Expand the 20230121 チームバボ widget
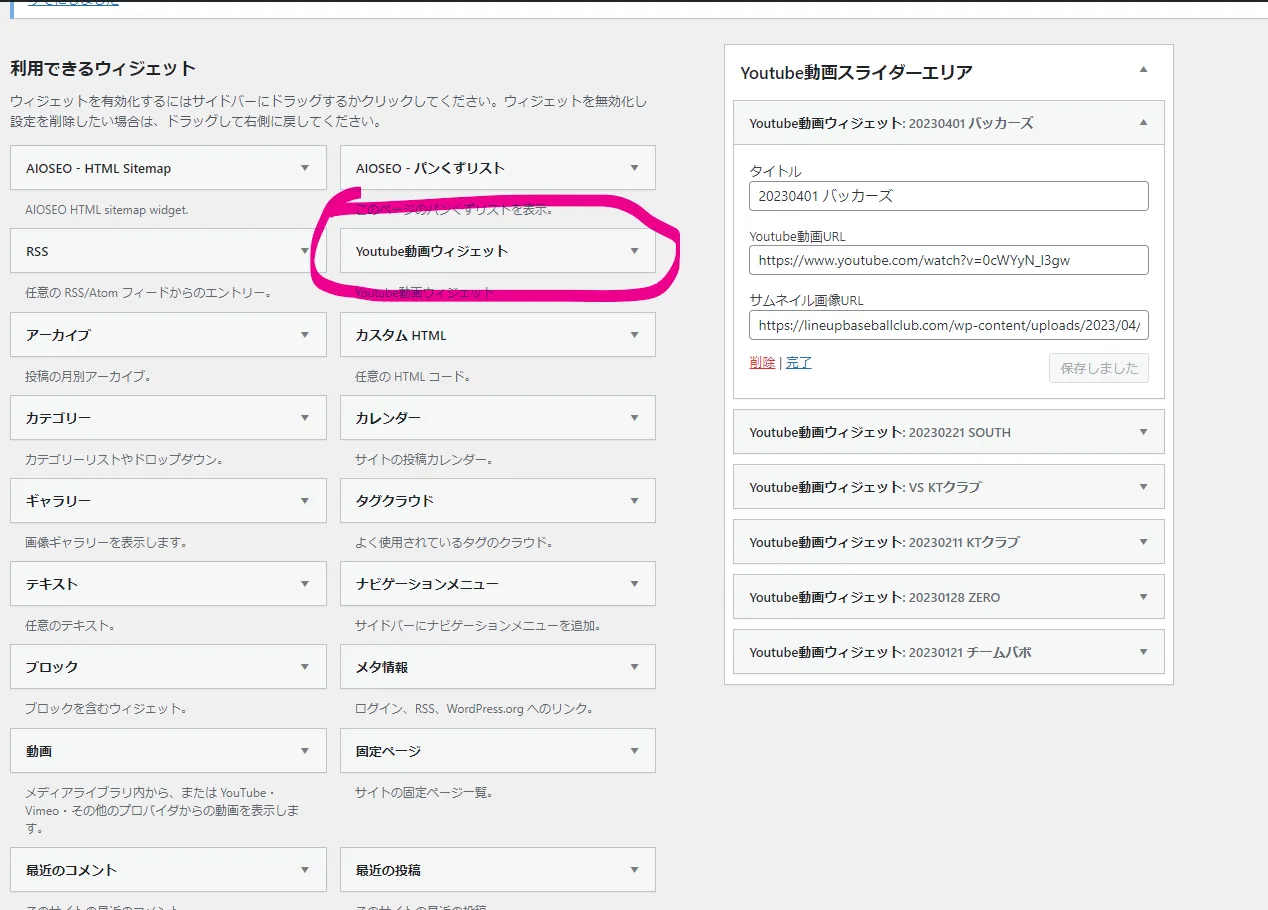The image size is (1268, 910). (1144, 652)
